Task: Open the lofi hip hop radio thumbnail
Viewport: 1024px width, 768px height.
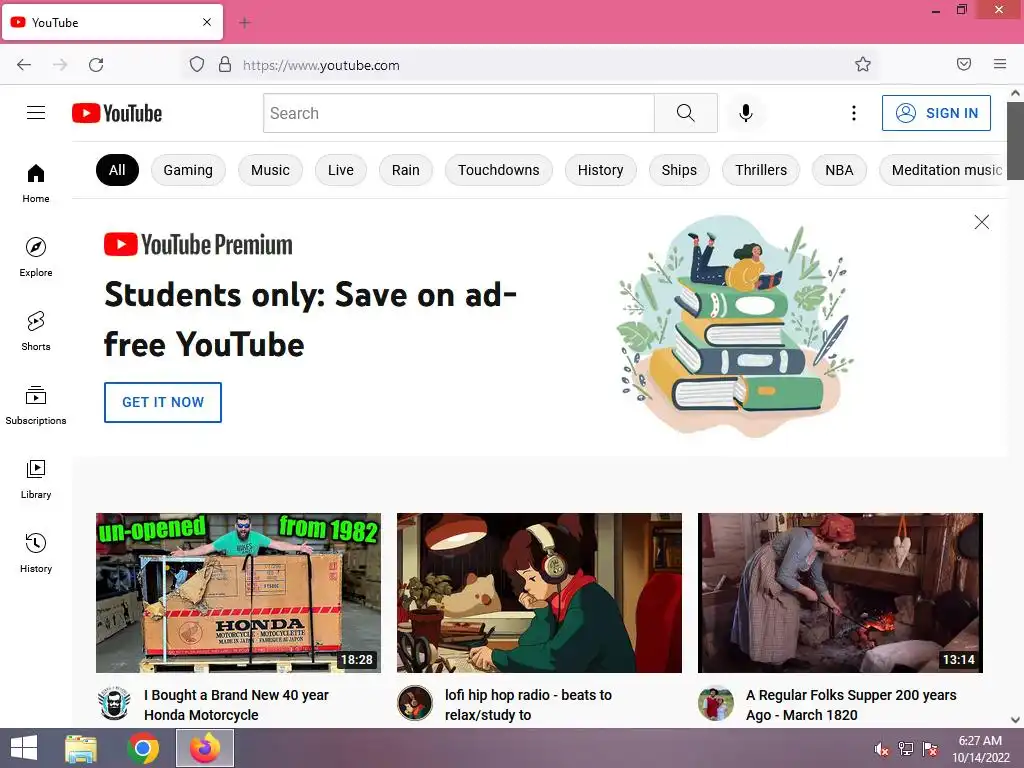Action: pos(539,593)
